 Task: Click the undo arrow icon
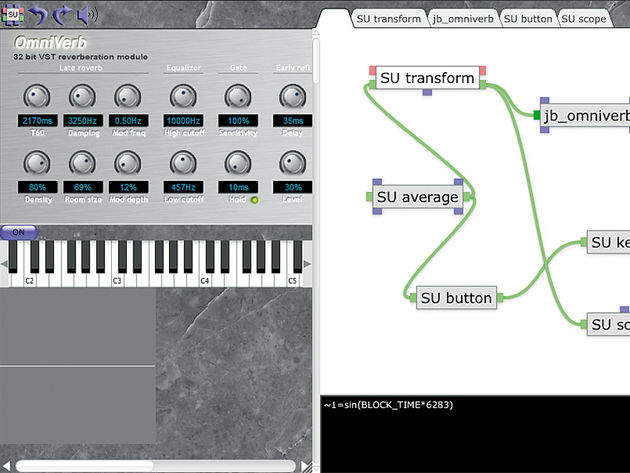pos(38,15)
